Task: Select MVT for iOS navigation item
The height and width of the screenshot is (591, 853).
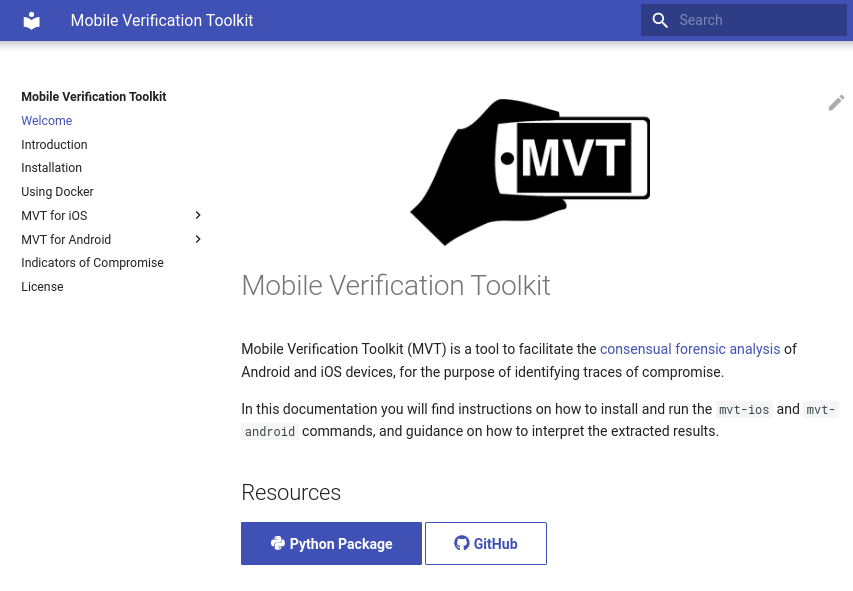Action: (54, 216)
